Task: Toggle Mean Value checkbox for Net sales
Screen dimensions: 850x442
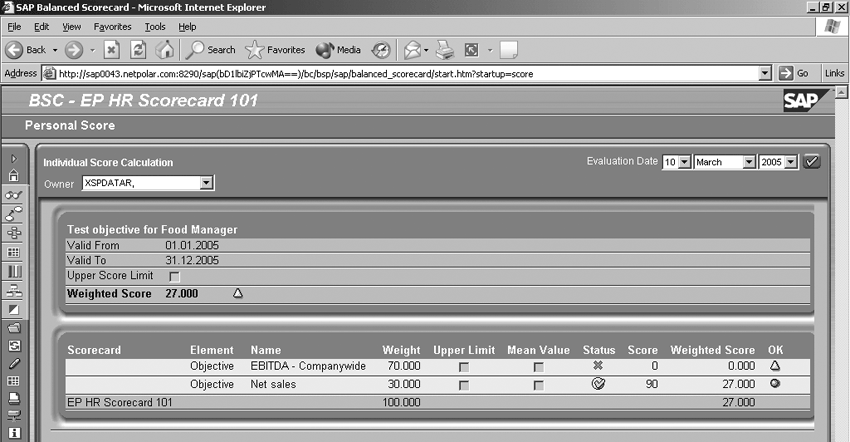Action: click(x=538, y=385)
